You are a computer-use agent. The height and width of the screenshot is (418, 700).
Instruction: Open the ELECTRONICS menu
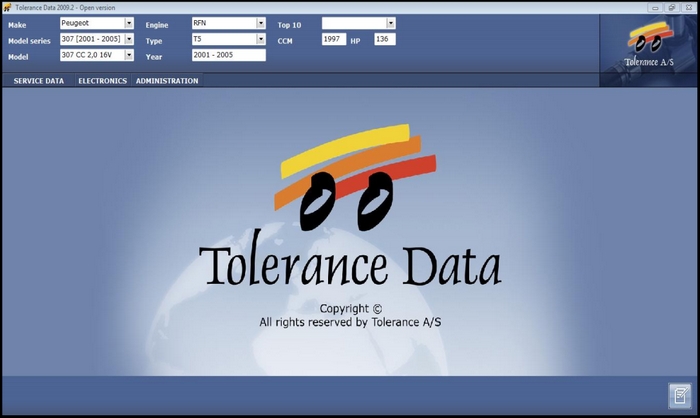point(103,81)
